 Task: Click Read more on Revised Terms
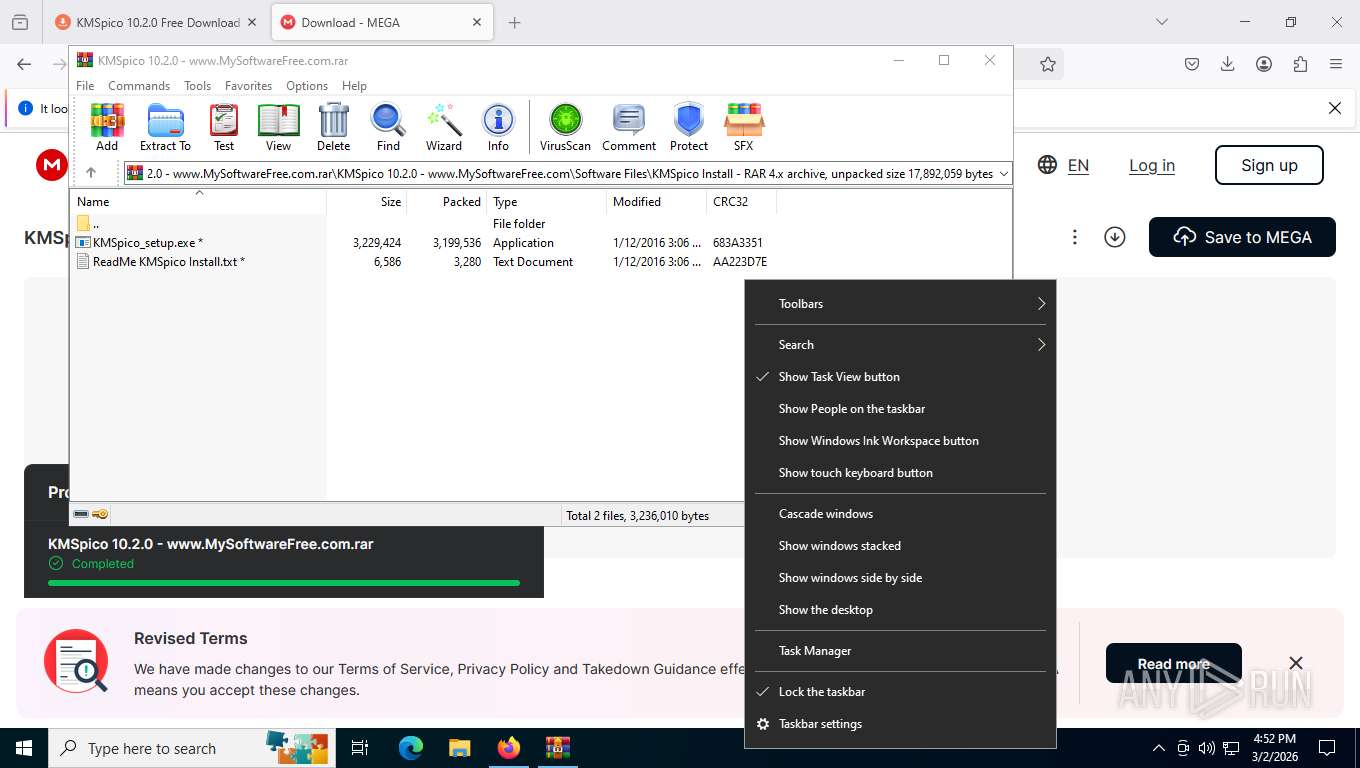(x=1173, y=664)
